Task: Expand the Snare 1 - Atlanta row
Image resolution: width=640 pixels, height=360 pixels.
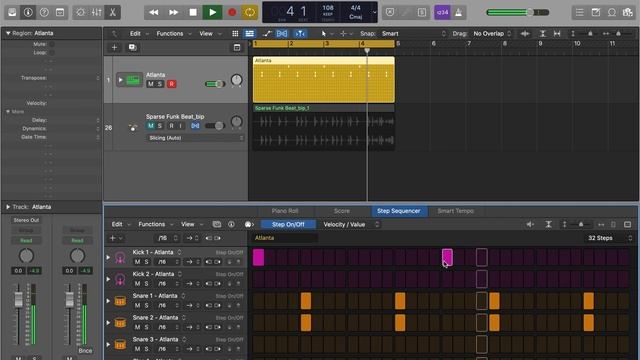Action: (x=108, y=301)
